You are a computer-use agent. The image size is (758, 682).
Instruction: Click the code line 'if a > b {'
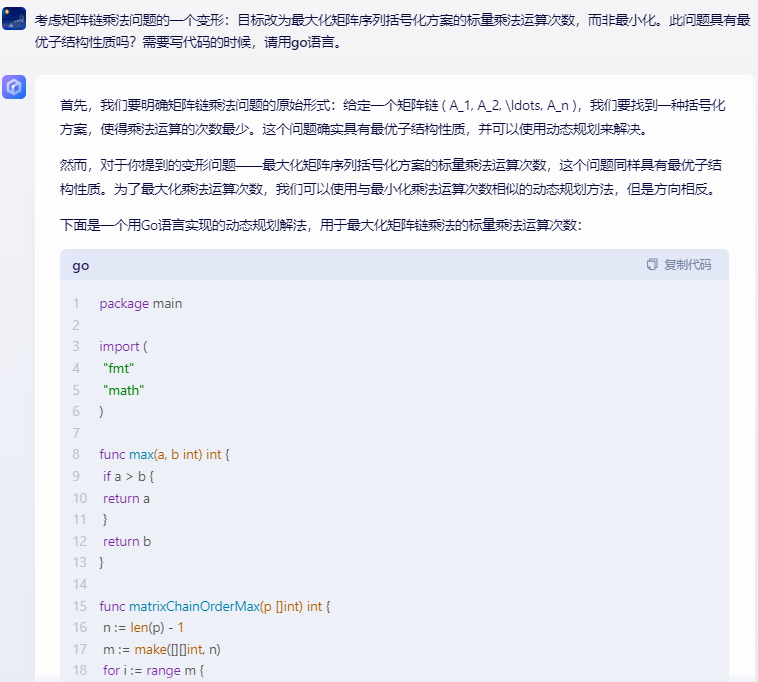(128, 477)
